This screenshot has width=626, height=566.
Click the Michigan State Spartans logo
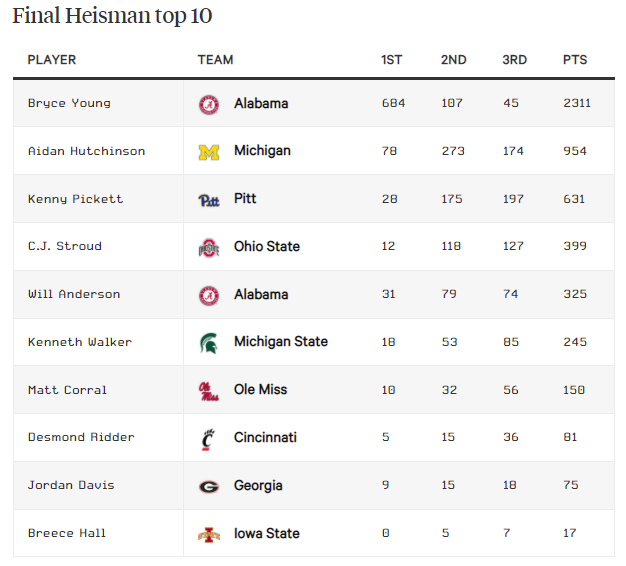pos(208,343)
